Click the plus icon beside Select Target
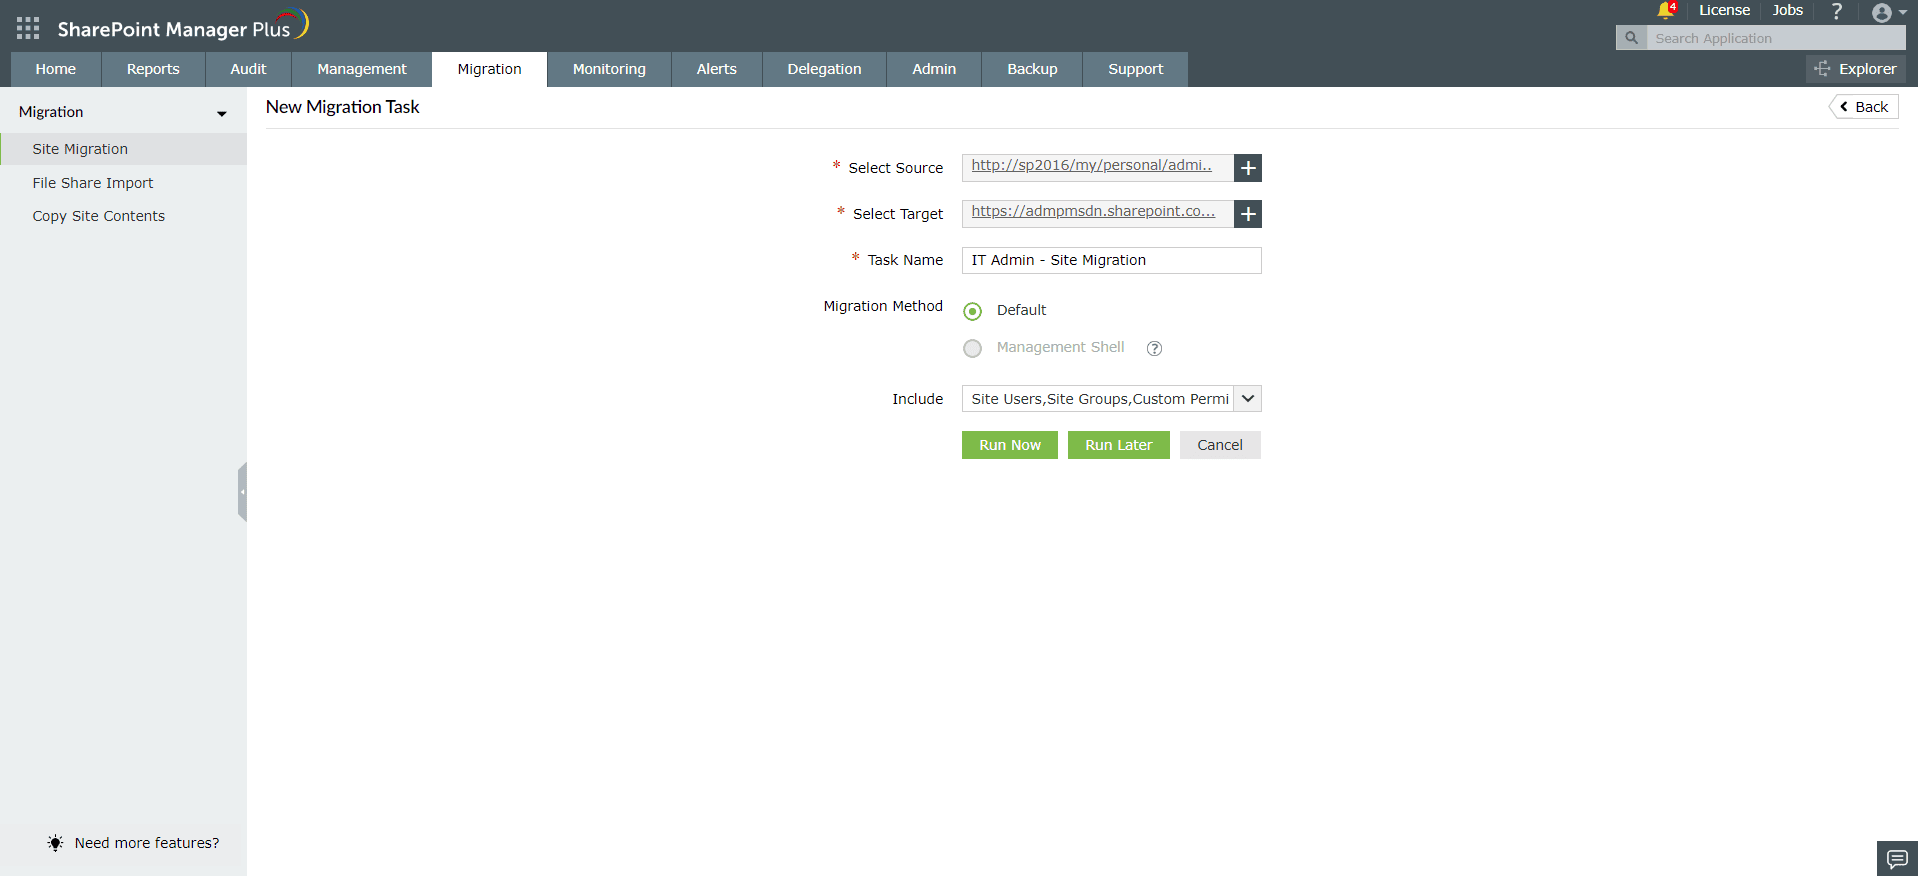 [1248, 214]
